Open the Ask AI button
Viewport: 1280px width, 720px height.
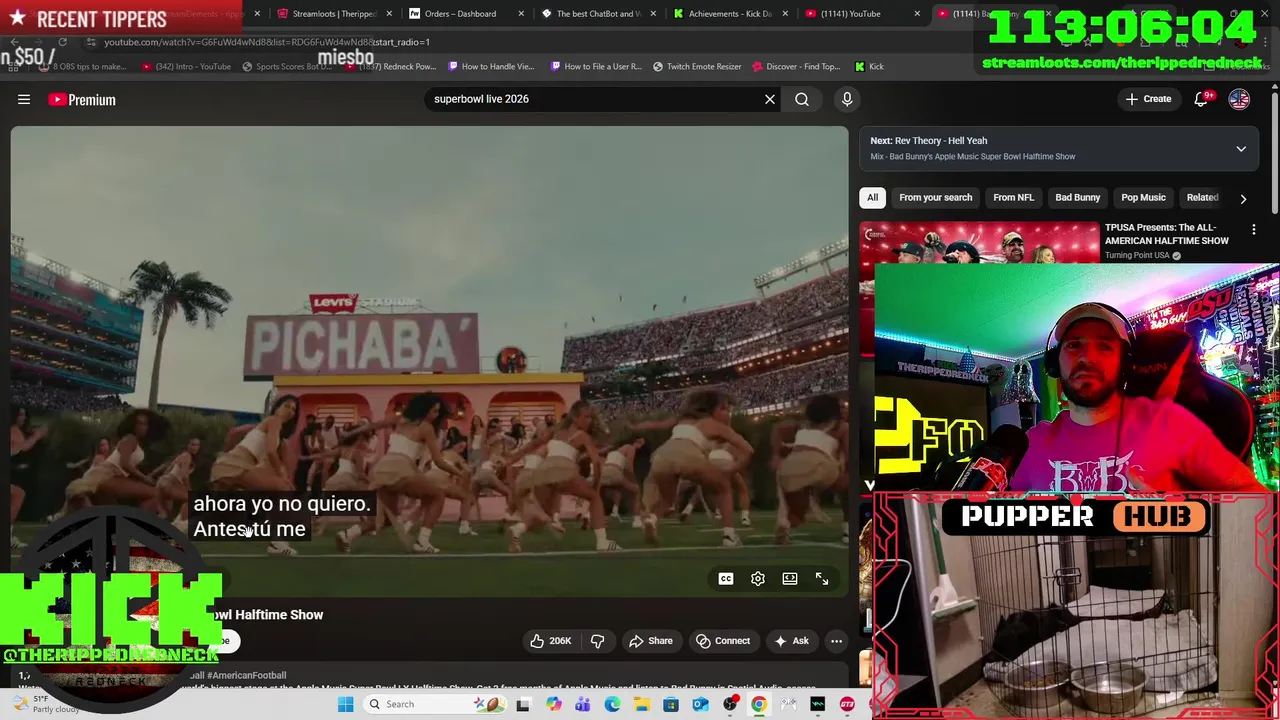pos(791,641)
